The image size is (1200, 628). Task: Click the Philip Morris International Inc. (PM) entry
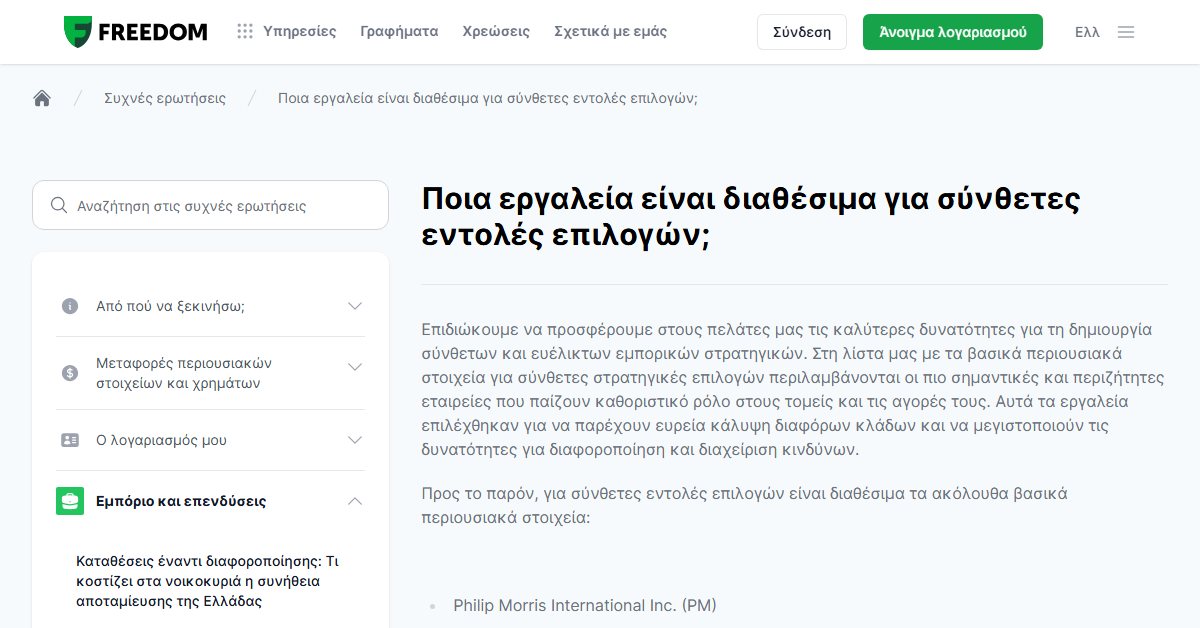coord(585,606)
